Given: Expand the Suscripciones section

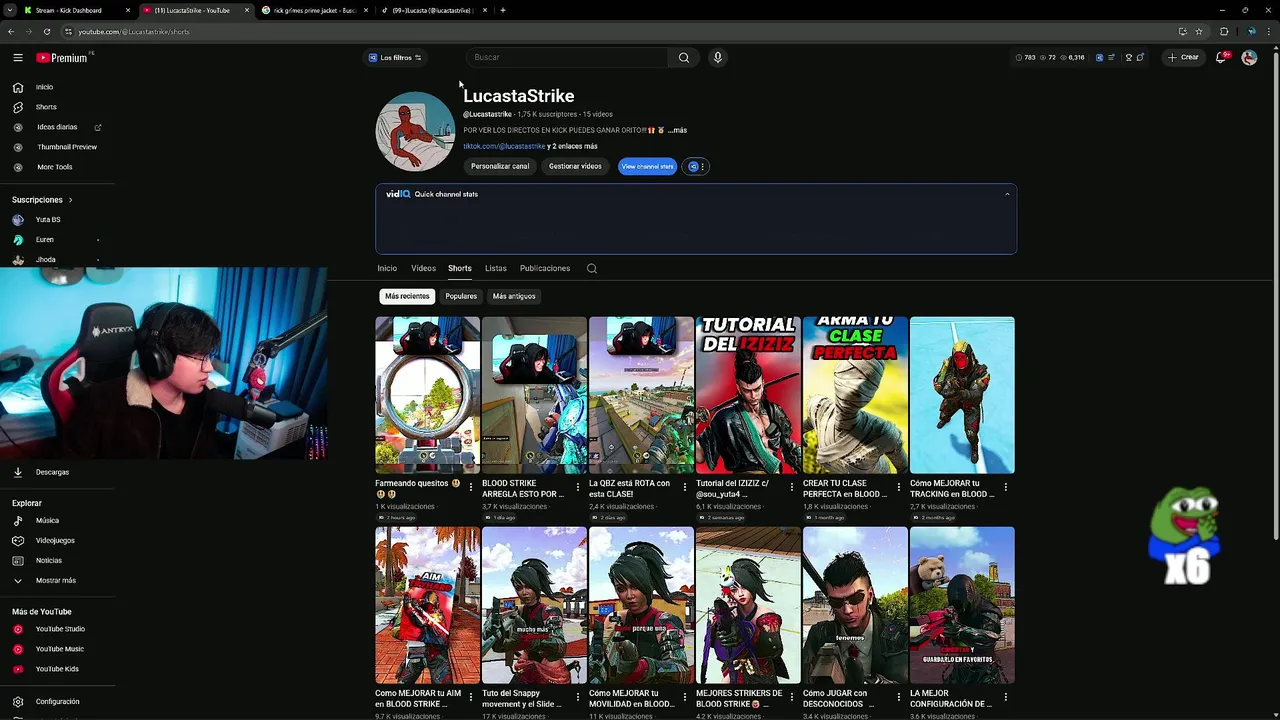Looking at the screenshot, I should 42,200.
